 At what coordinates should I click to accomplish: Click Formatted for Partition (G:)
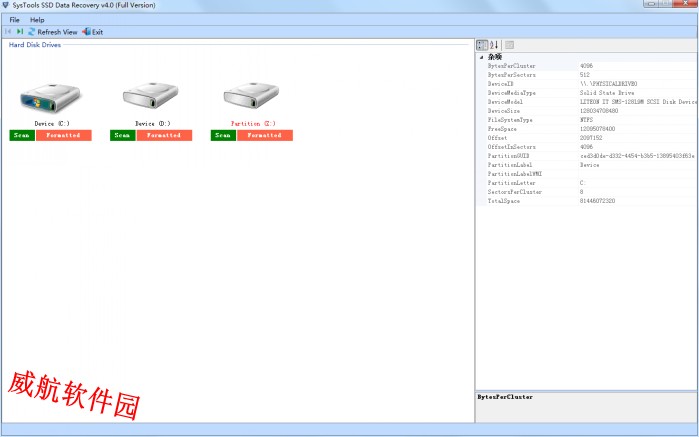click(x=265, y=135)
